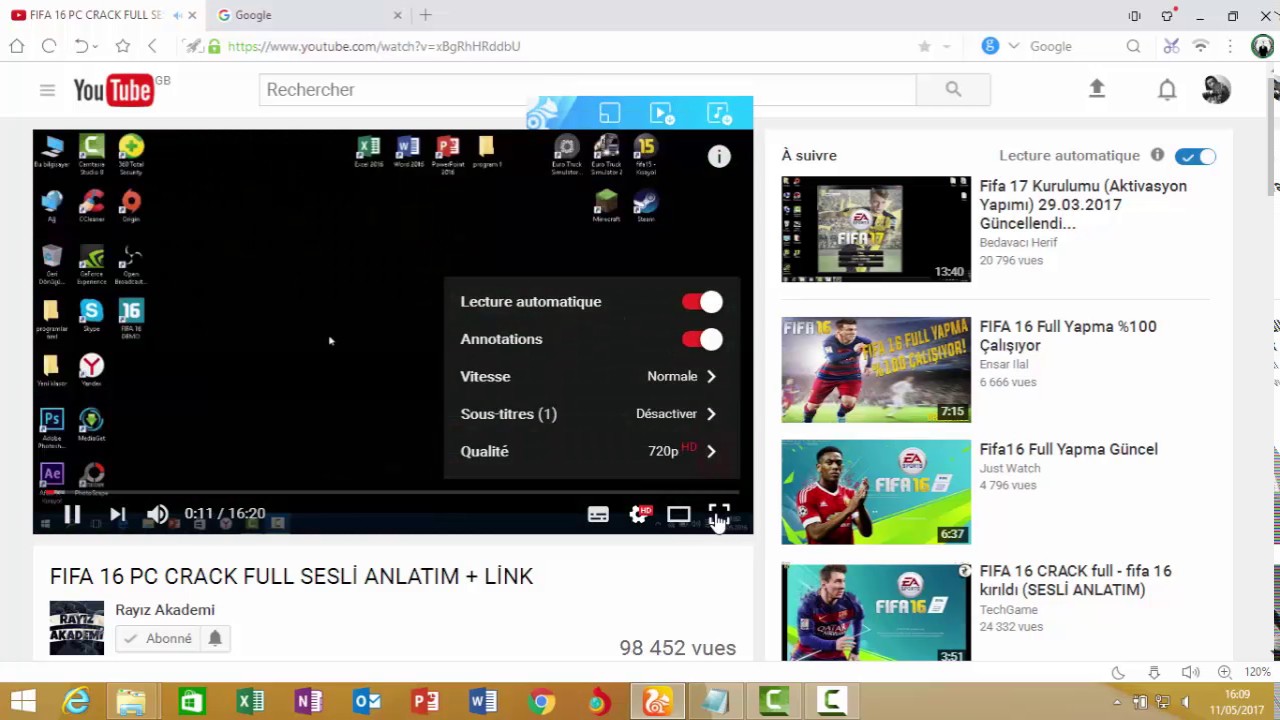Mute the tab using its speaker icon
This screenshot has height=720, width=1280.
(177, 15)
